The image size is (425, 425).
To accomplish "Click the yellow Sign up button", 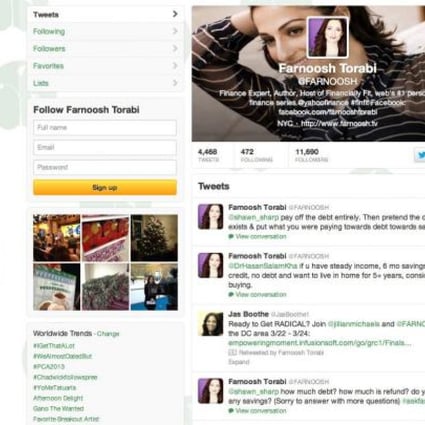I will 105,187.
